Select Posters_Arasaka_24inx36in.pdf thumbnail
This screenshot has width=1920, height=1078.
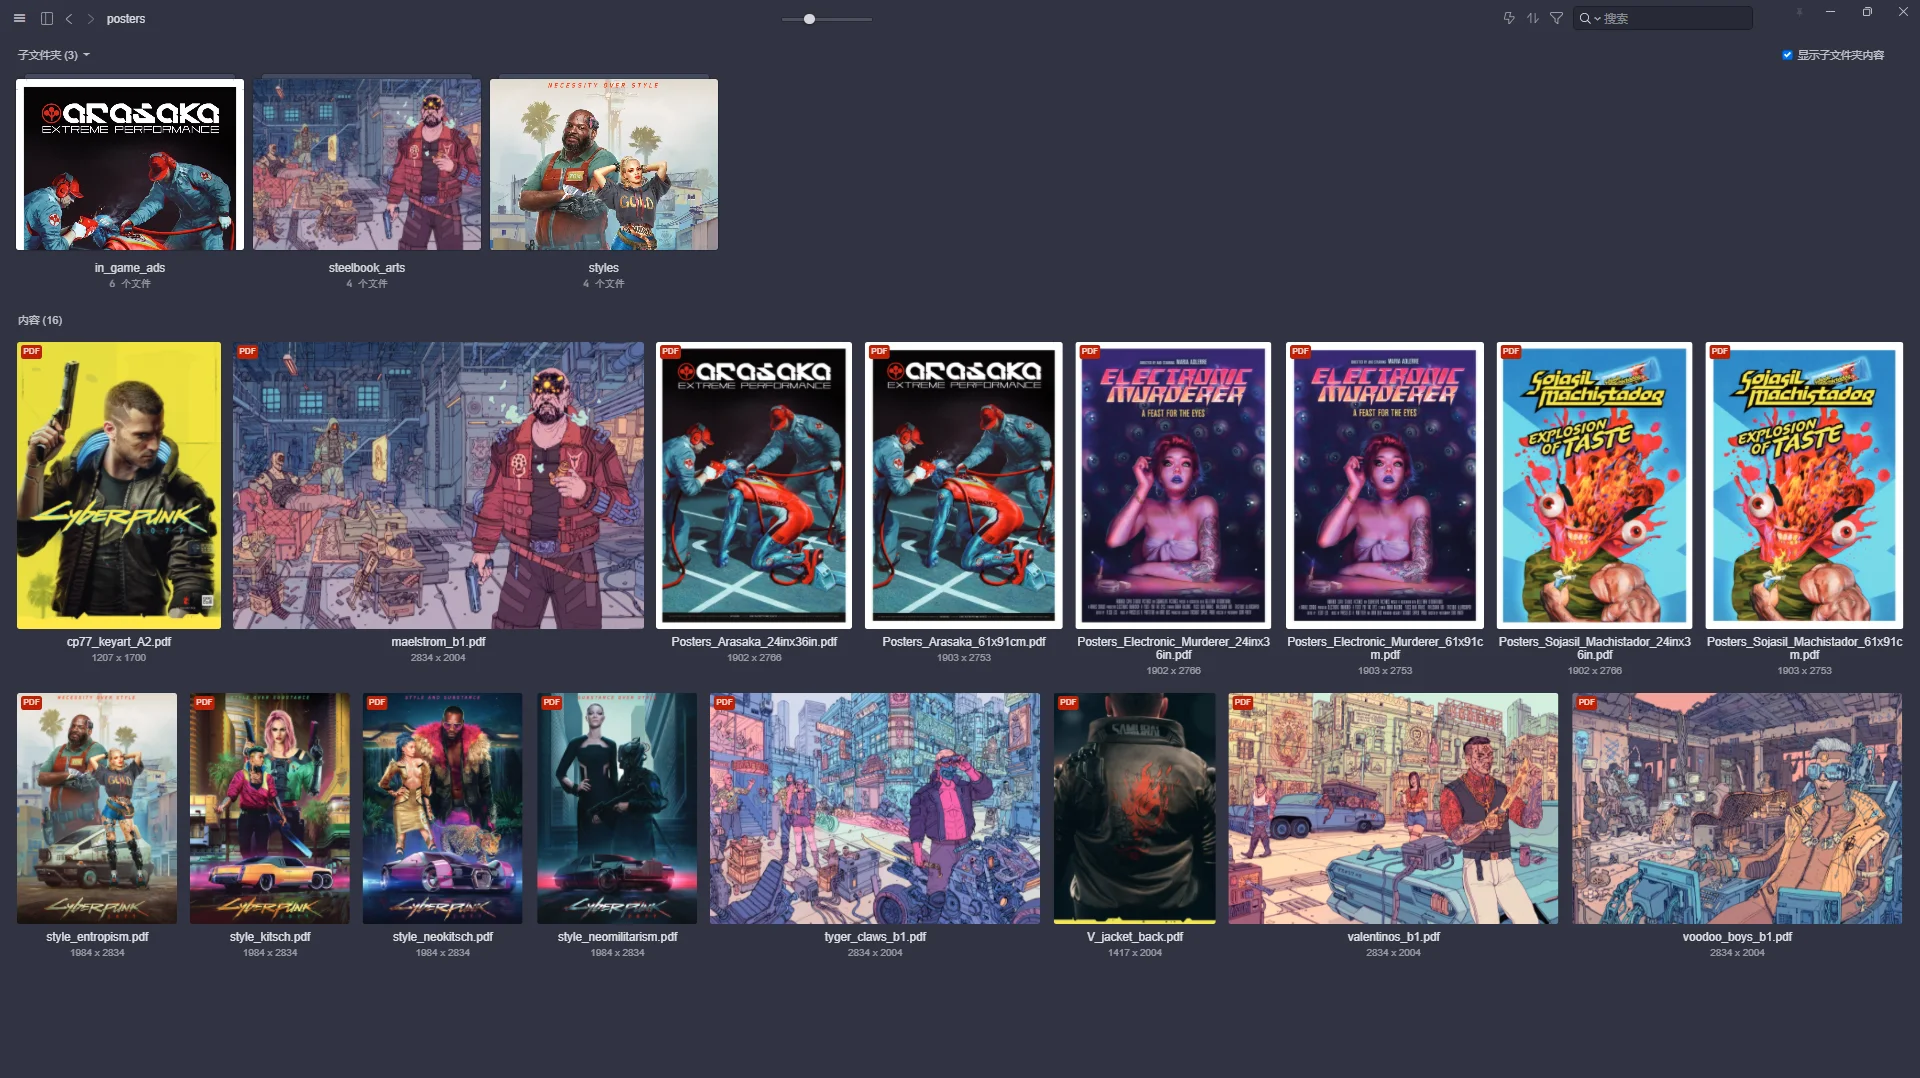(754, 485)
